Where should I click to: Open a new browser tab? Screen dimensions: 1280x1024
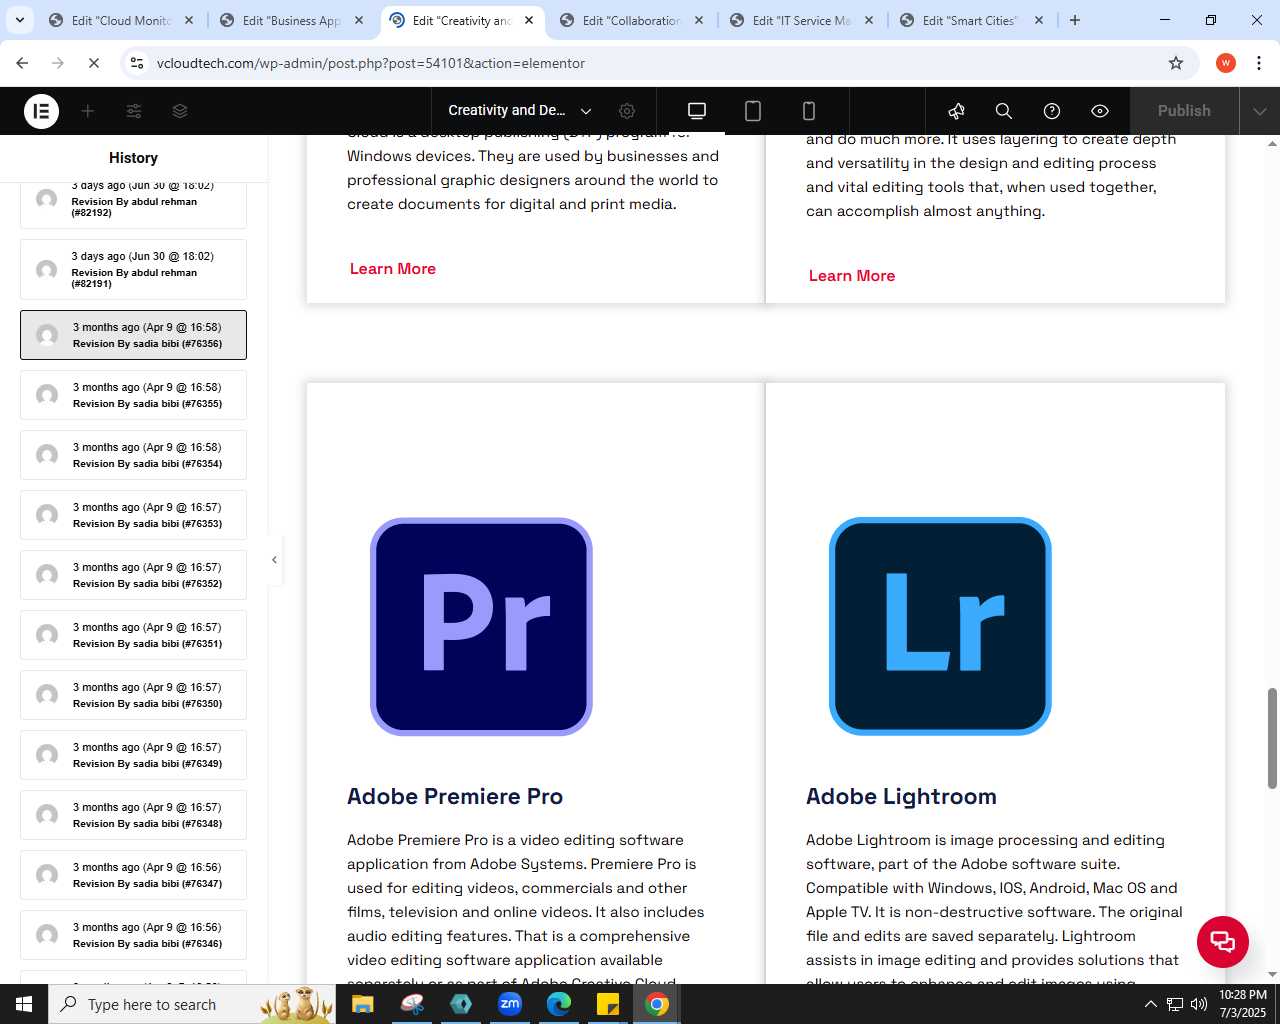click(1075, 20)
